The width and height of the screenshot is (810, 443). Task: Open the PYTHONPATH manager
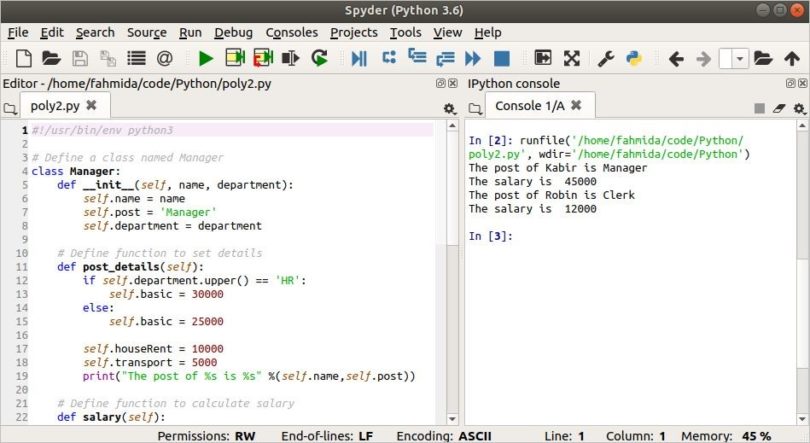pos(634,58)
